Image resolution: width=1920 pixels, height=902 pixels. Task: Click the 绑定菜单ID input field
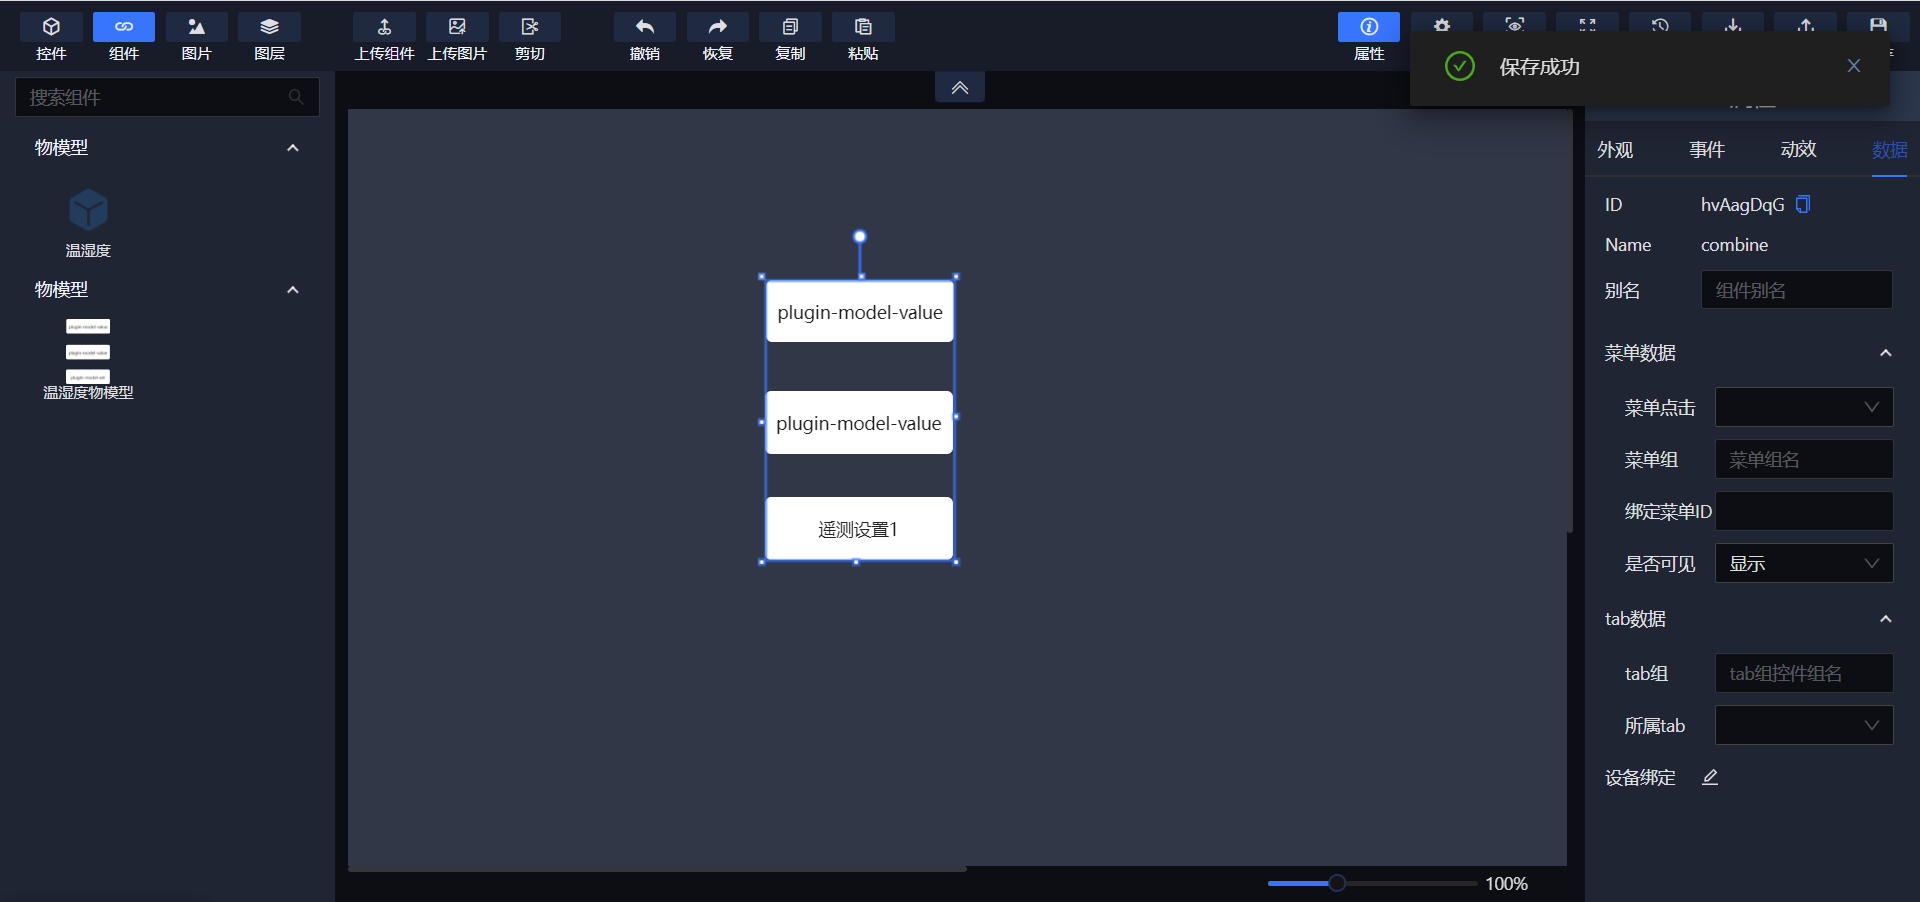tap(1804, 511)
